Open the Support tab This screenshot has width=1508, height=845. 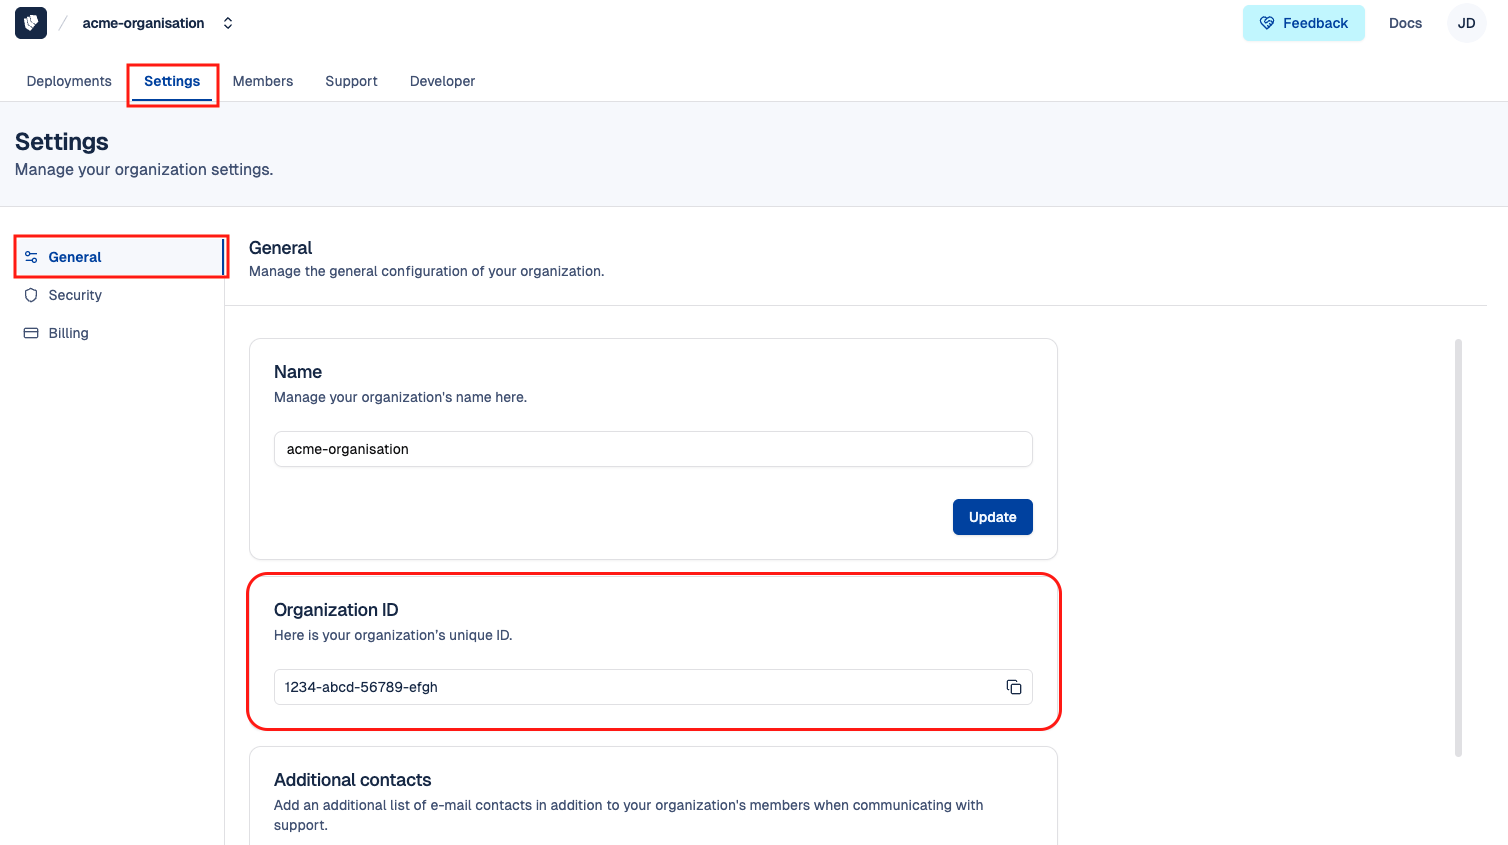(x=351, y=81)
